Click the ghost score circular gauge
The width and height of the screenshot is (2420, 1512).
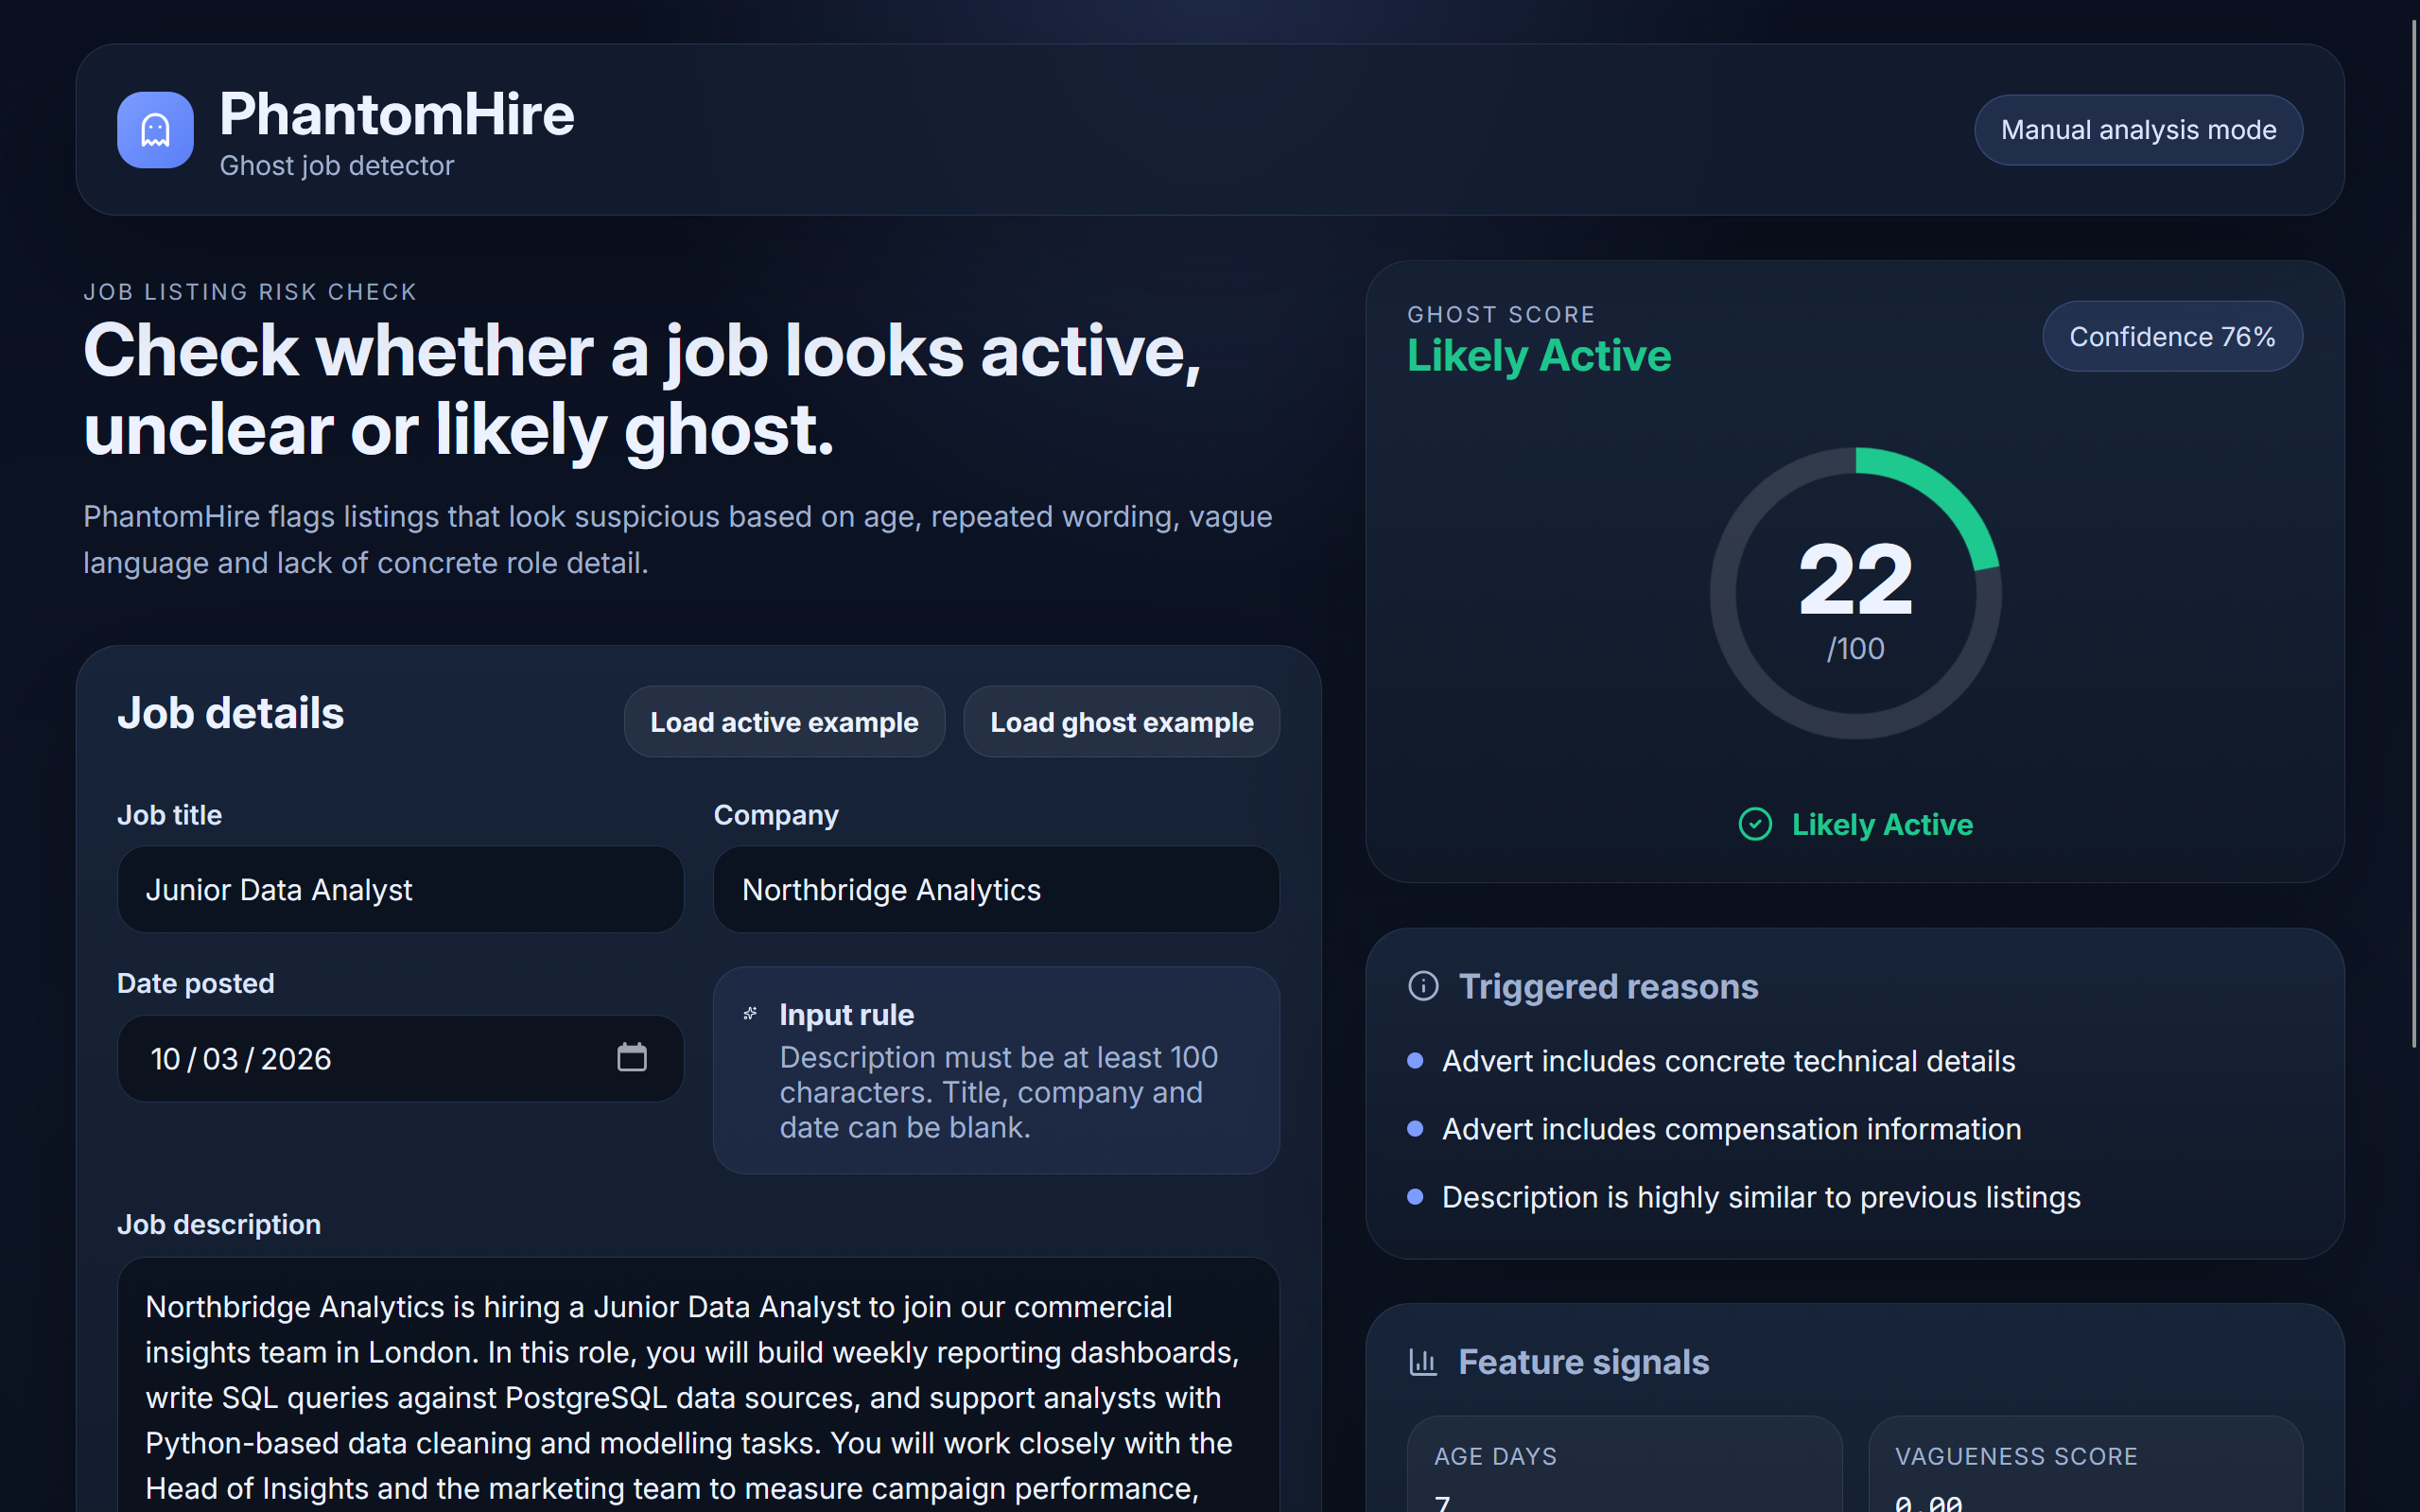click(1855, 593)
